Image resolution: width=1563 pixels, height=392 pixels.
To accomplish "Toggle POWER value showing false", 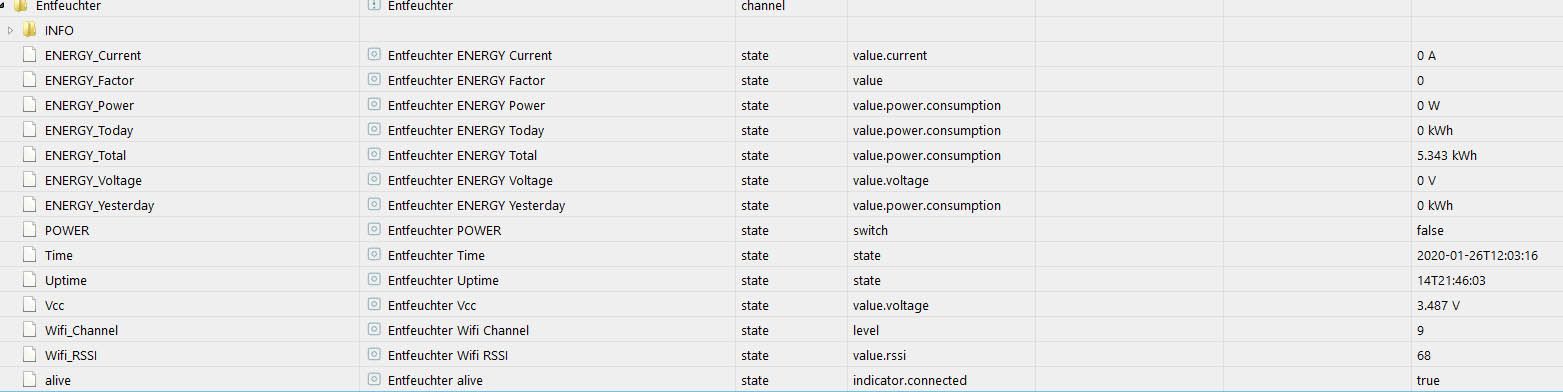I will pyautogui.click(x=1430, y=230).
